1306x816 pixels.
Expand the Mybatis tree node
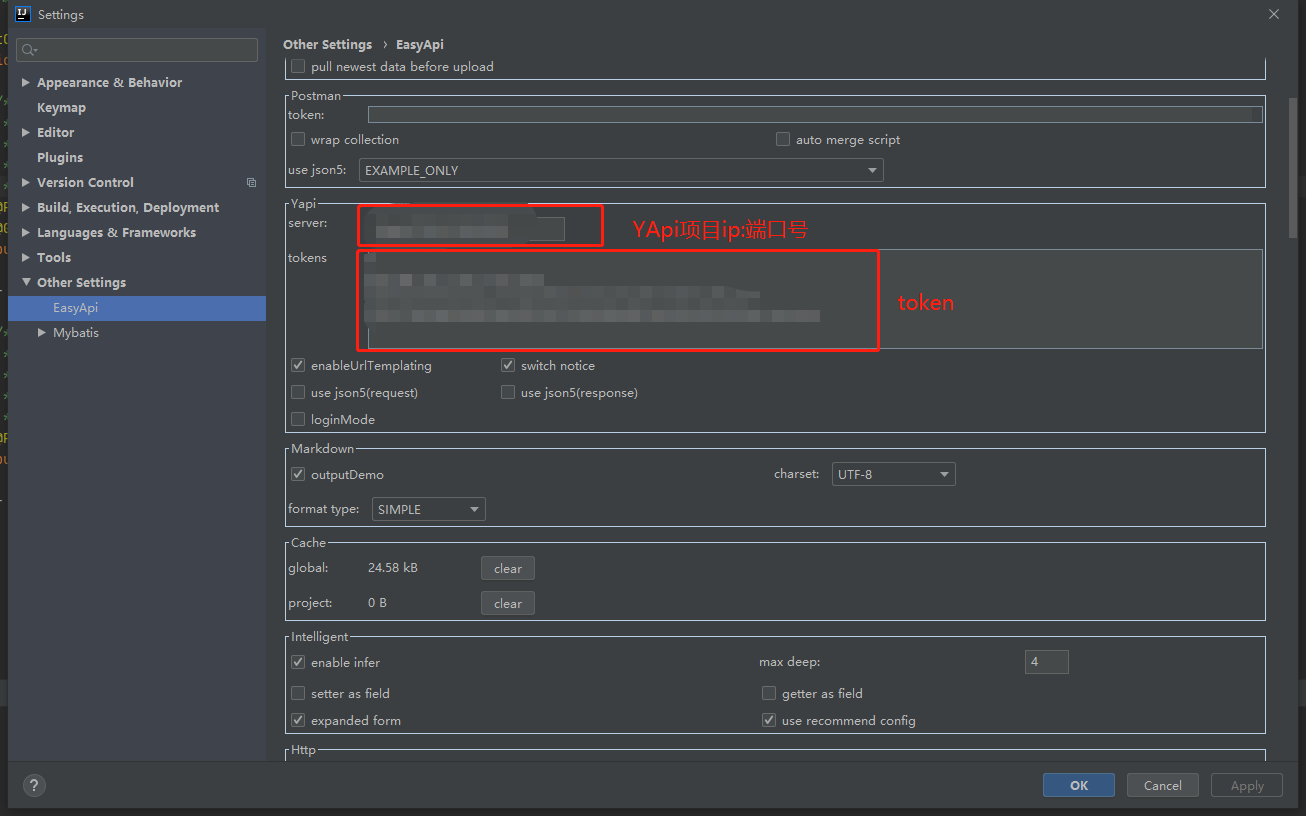click(x=42, y=333)
